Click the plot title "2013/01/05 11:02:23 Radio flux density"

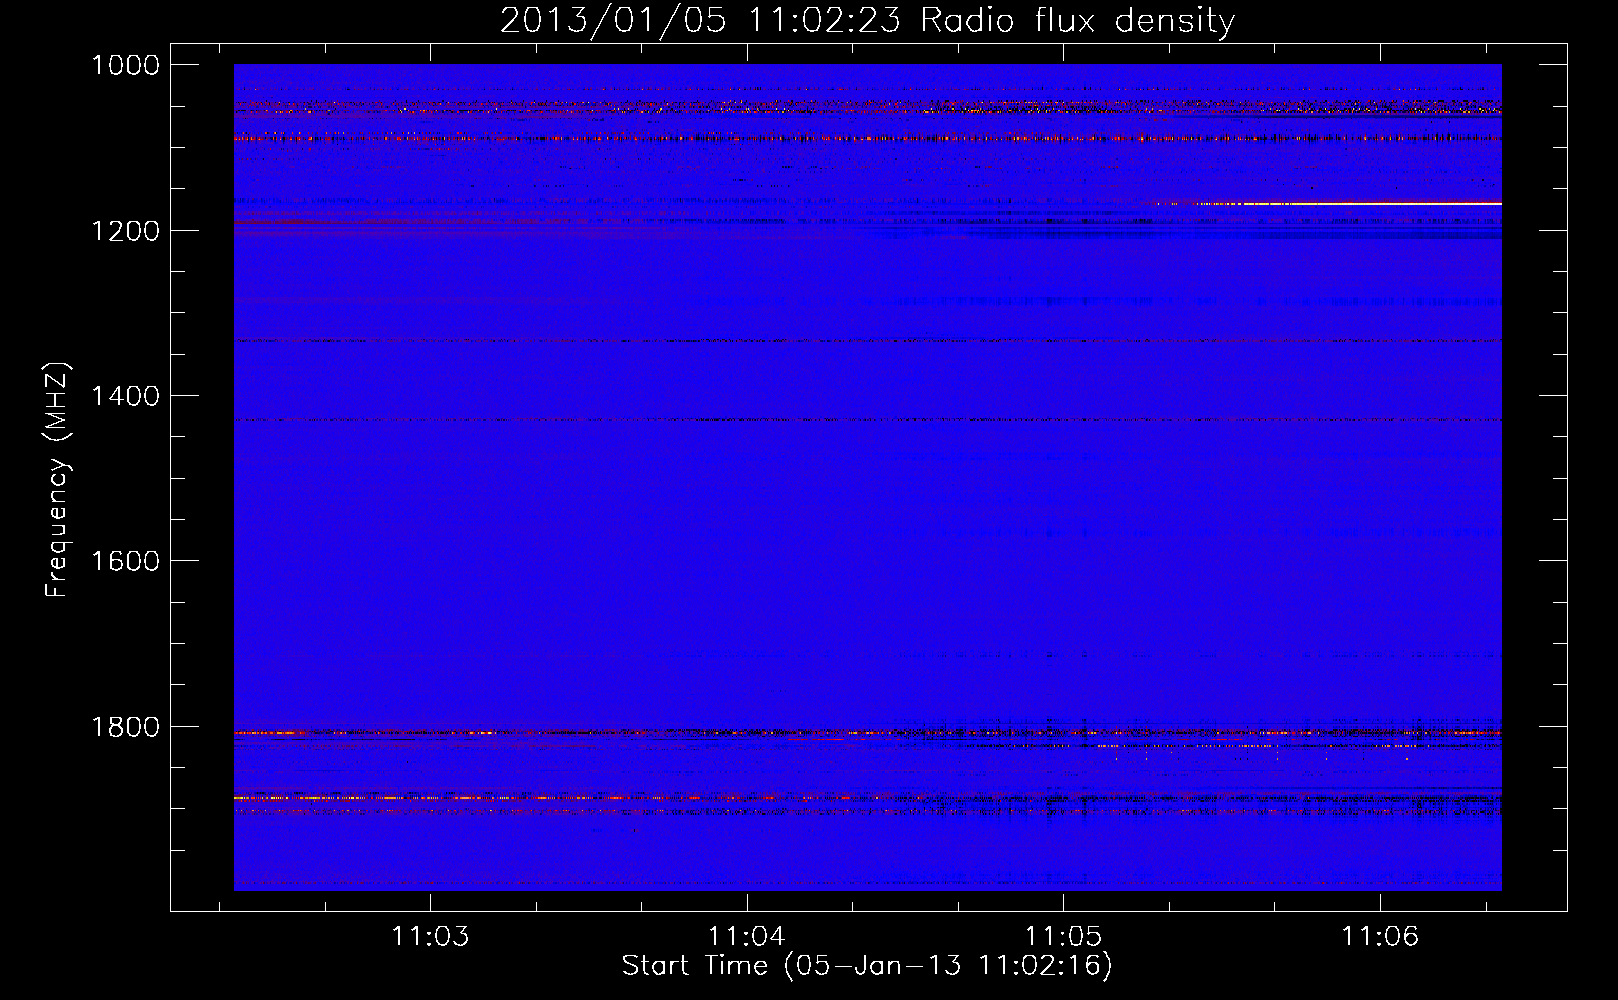tap(867, 20)
